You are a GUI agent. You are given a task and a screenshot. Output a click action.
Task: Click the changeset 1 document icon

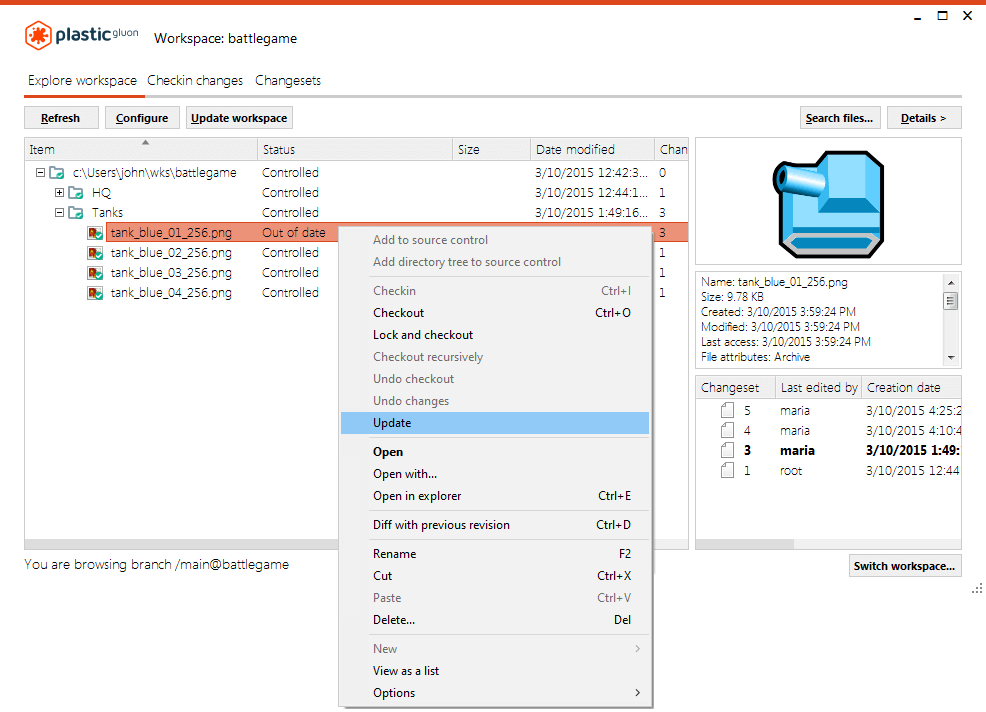click(x=728, y=470)
